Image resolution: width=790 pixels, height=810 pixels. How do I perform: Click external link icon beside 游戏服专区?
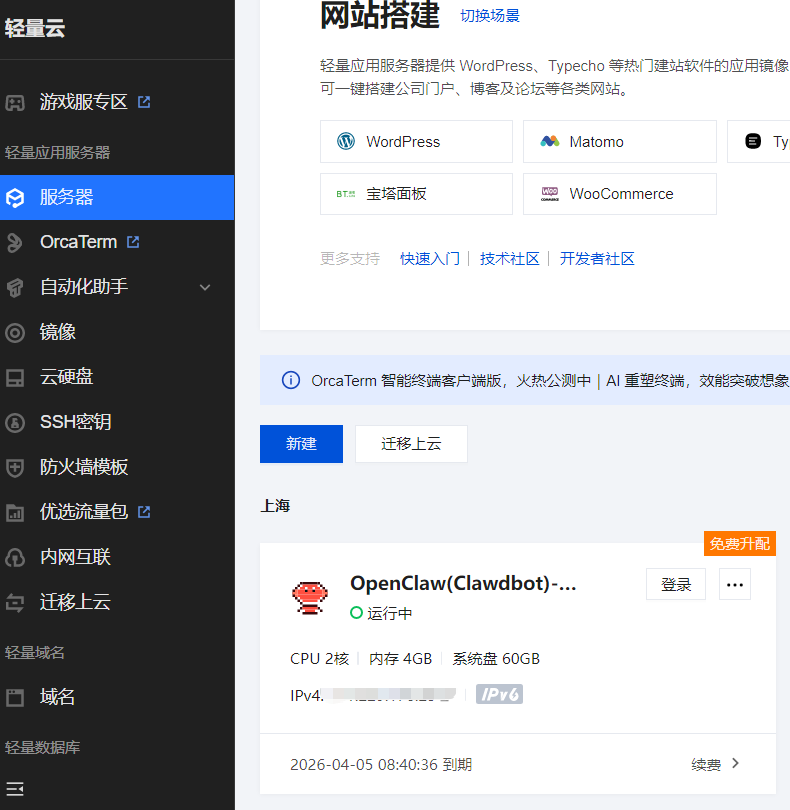pyautogui.click(x=144, y=102)
